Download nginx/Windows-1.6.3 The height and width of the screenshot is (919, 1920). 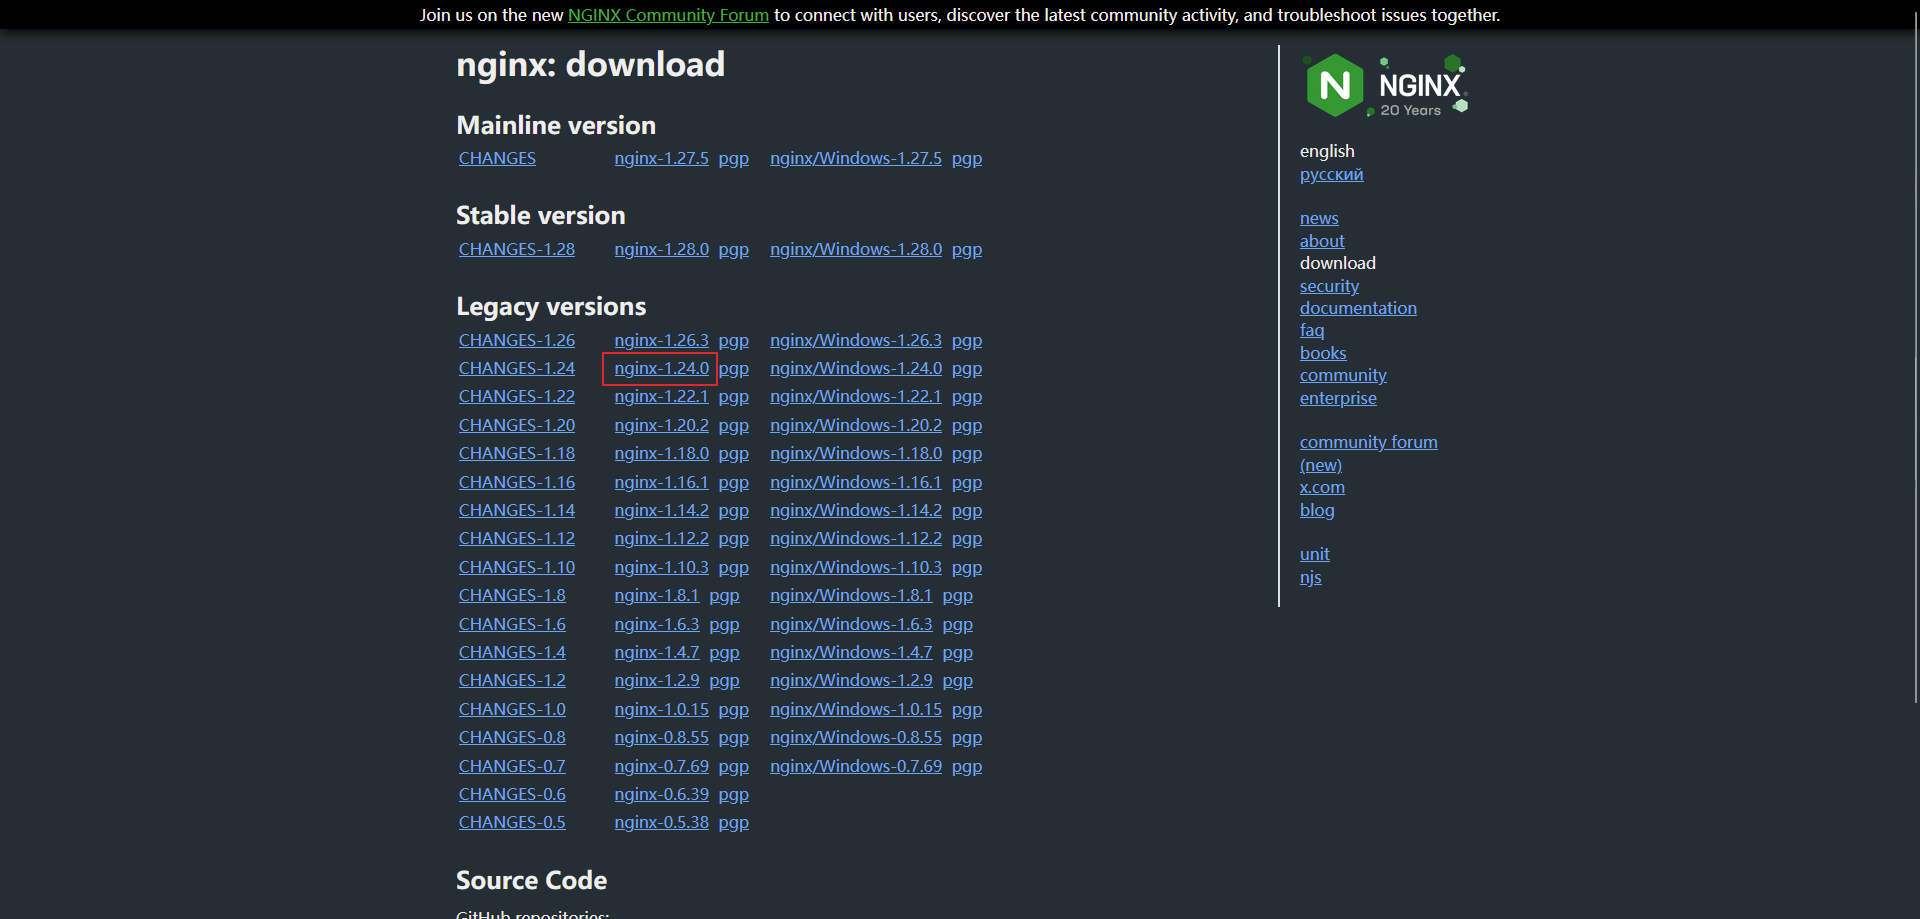click(x=851, y=624)
